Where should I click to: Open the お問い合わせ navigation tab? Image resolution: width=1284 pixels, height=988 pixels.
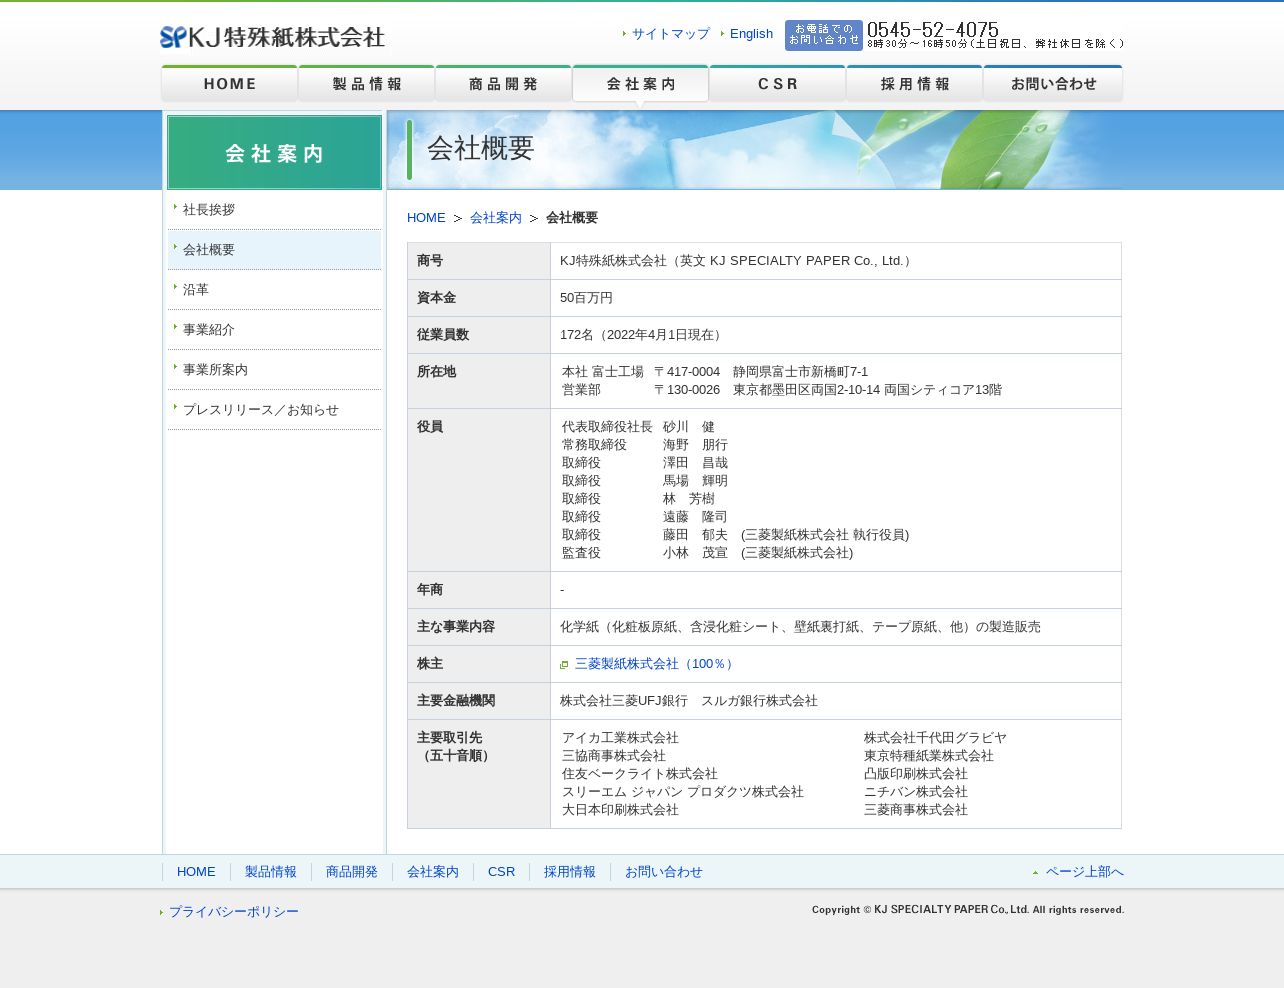[1053, 84]
